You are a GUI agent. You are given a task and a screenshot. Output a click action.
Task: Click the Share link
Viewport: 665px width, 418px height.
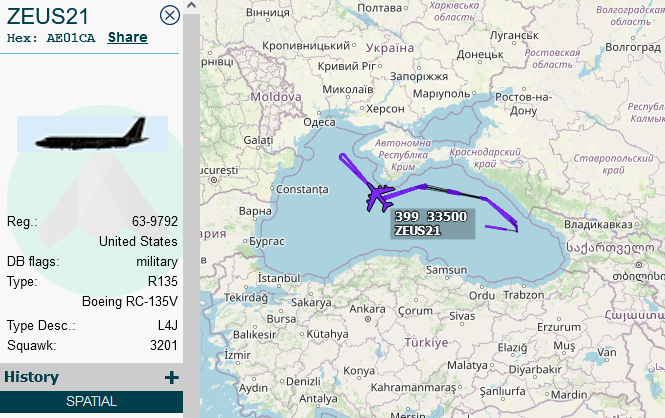[x=127, y=37]
